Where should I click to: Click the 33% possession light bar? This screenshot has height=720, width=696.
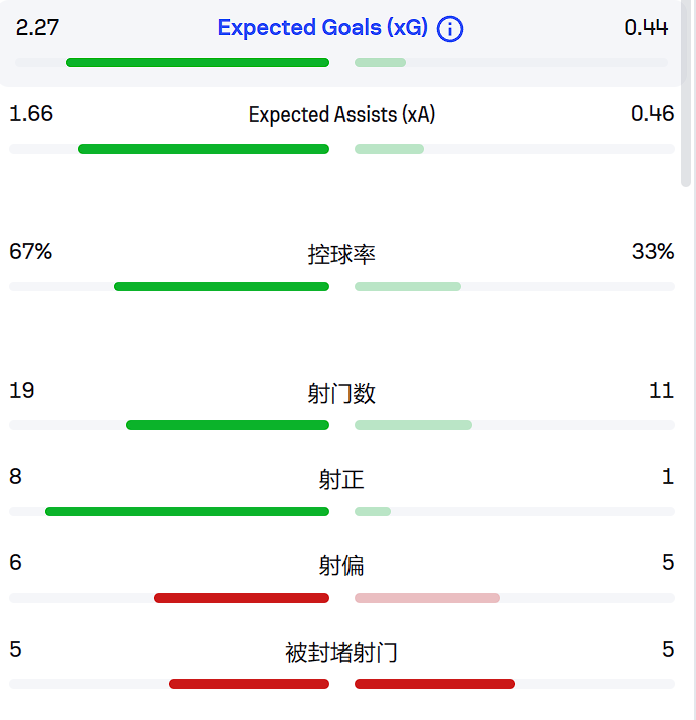tap(408, 287)
